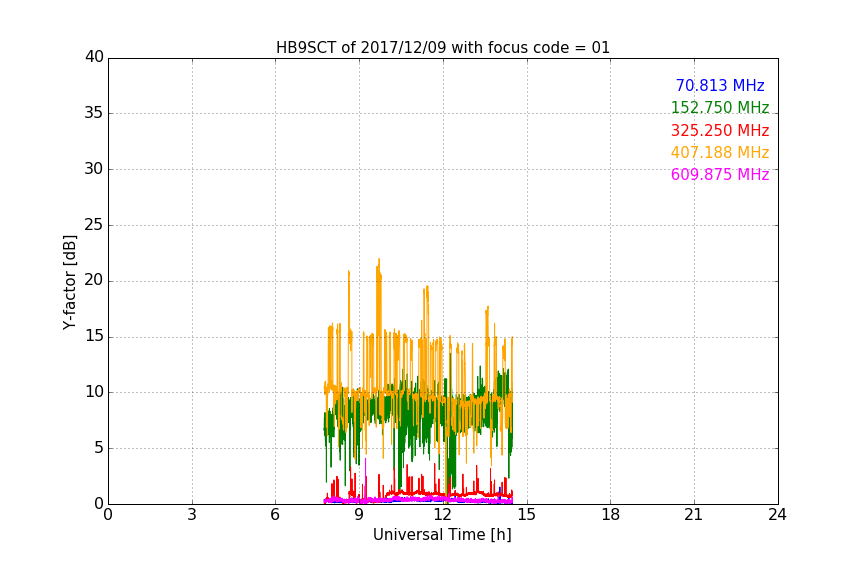Click the Y-factor [dB] axis label
Image resolution: width=864 pixels, height=576 pixels.
[69, 282]
